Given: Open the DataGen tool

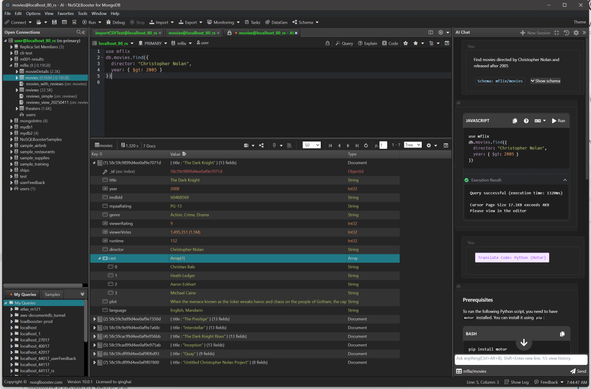Looking at the screenshot, I should (276, 22).
